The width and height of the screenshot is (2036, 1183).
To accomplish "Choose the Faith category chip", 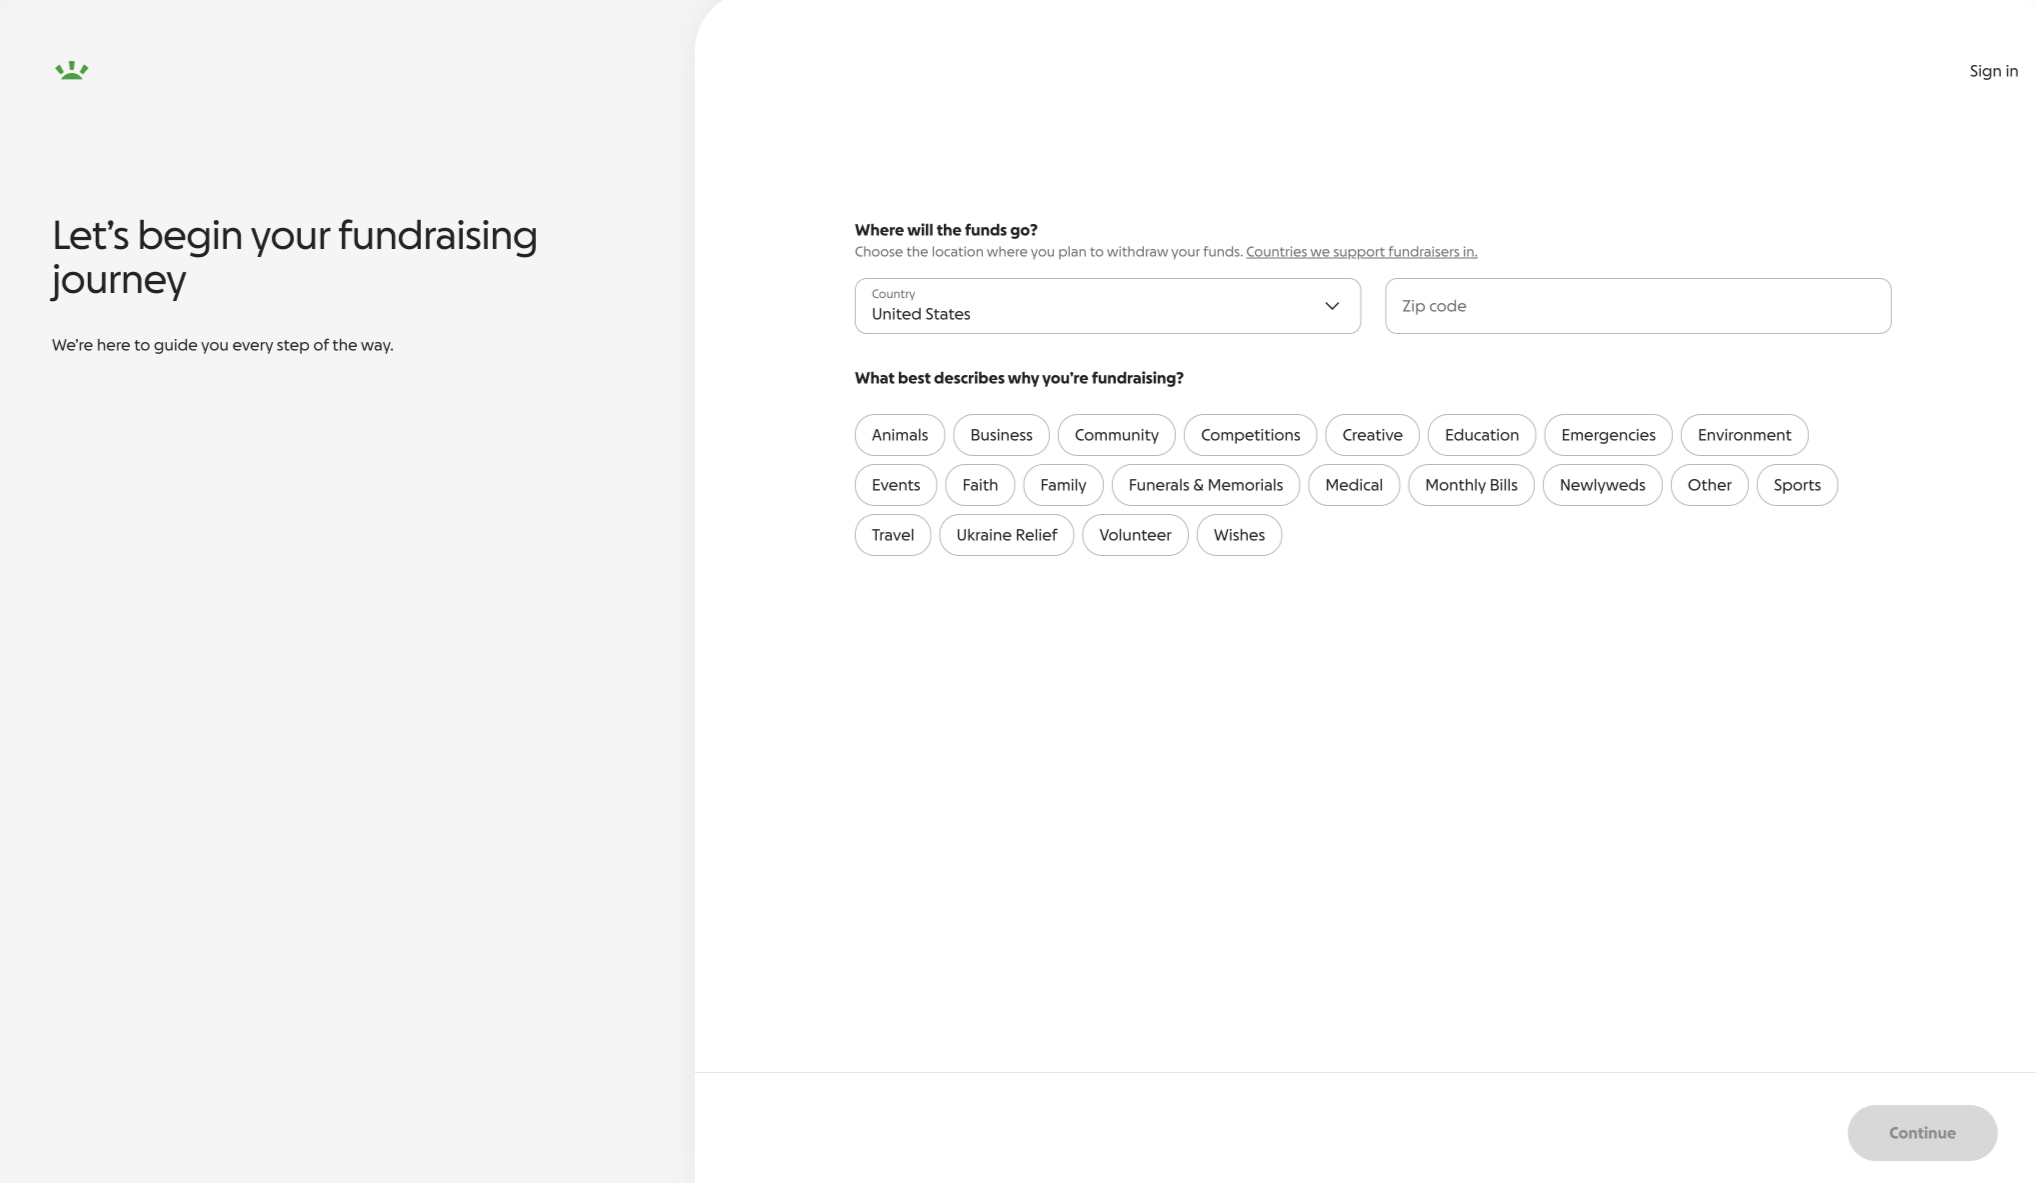I will (979, 485).
